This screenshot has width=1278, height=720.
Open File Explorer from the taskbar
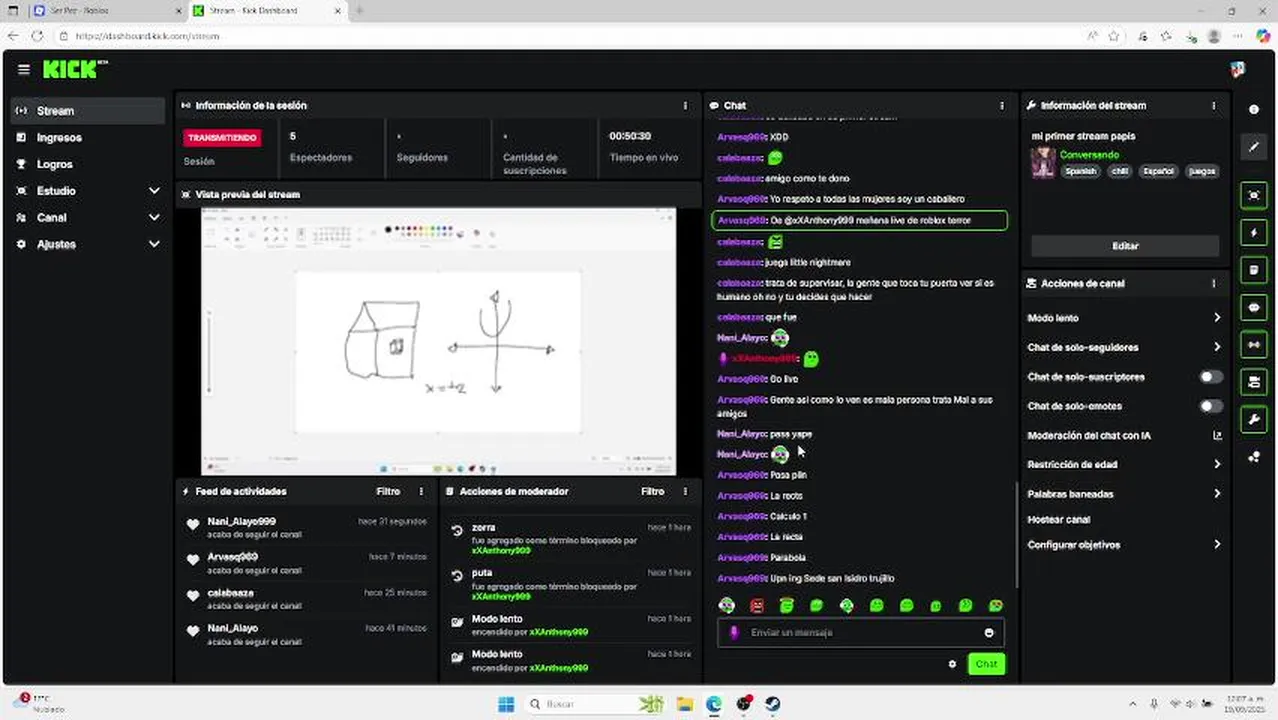[684, 704]
